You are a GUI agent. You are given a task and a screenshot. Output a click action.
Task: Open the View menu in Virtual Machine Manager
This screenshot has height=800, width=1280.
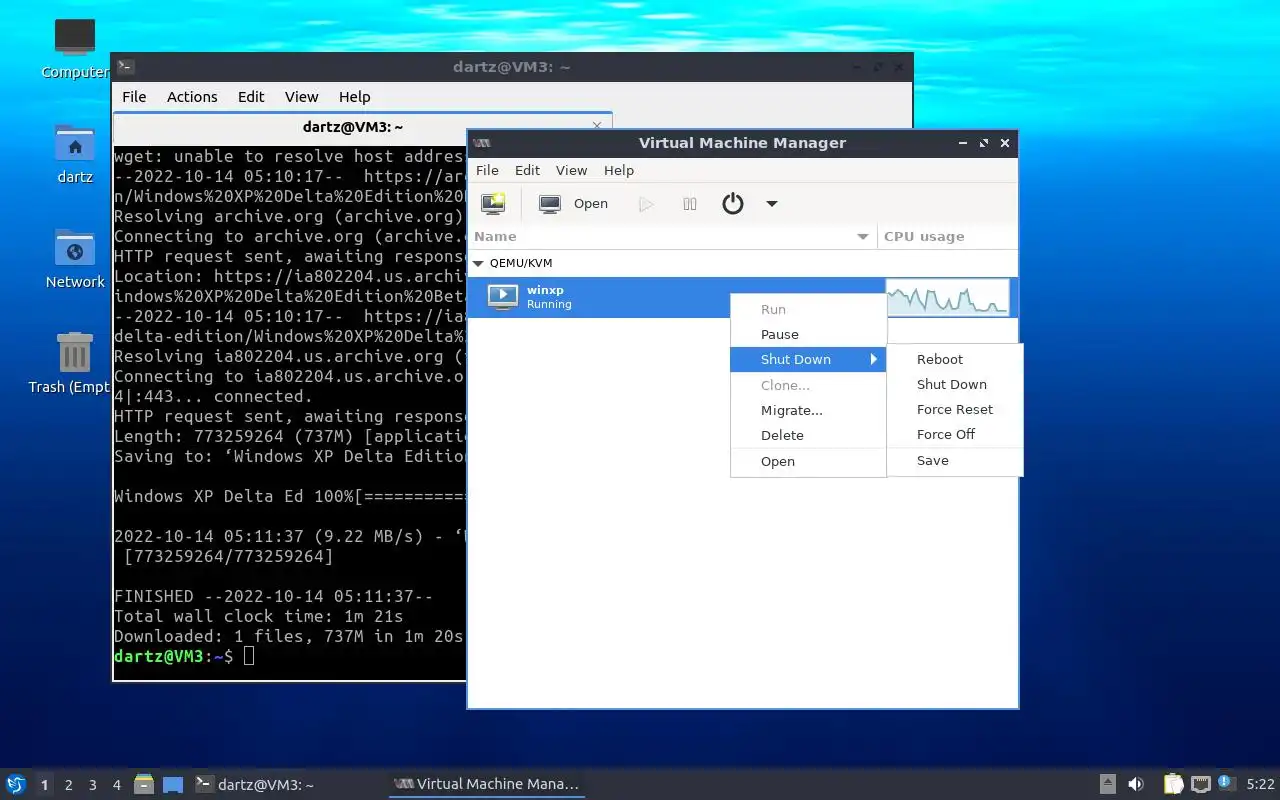(x=571, y=171)
